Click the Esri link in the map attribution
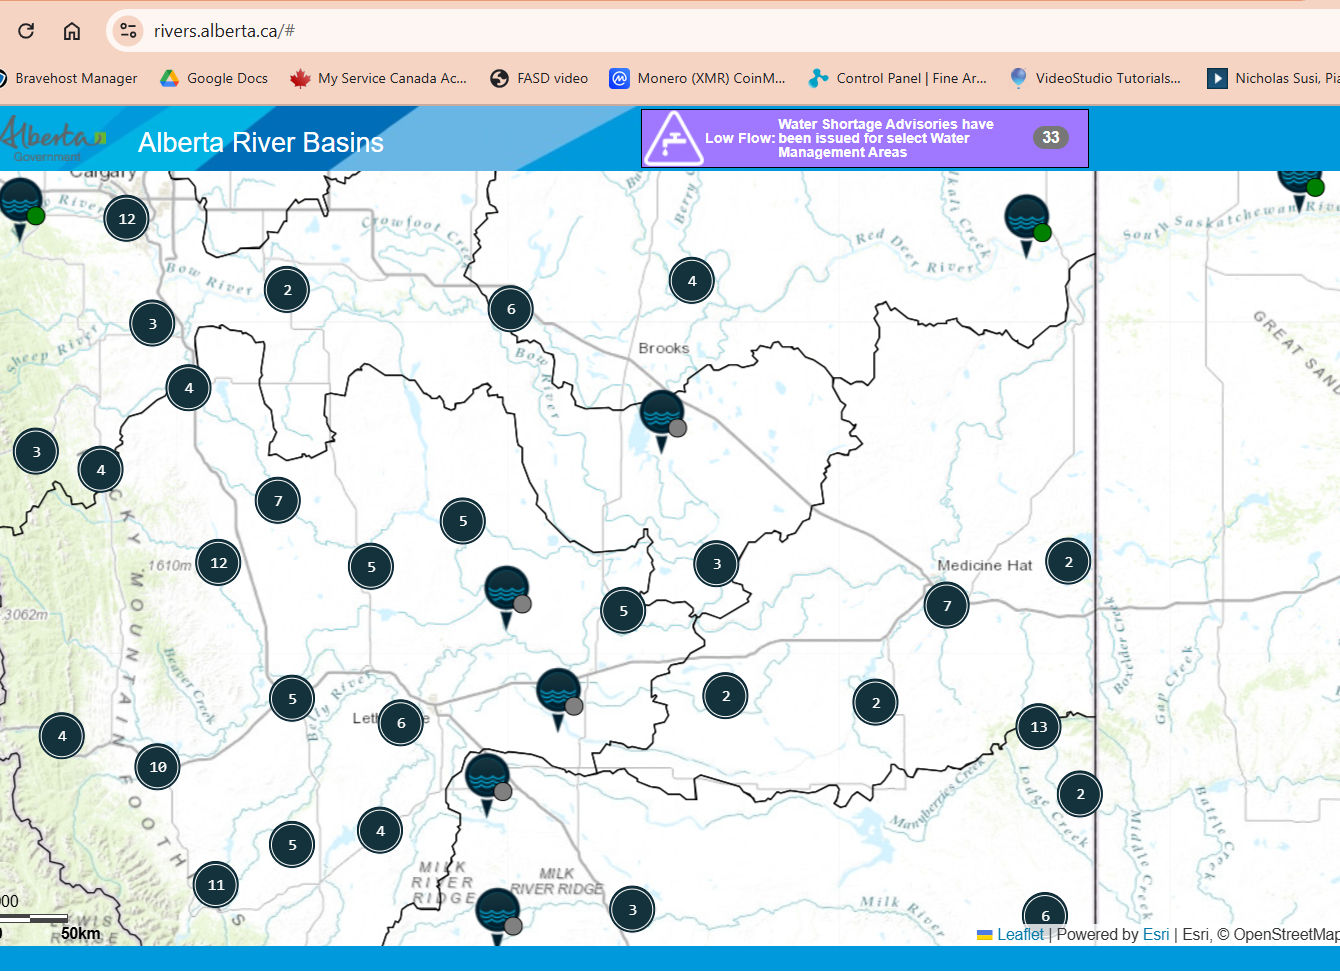The height and width of the screenshot is (977, 1340). [x=1156, y=934]
